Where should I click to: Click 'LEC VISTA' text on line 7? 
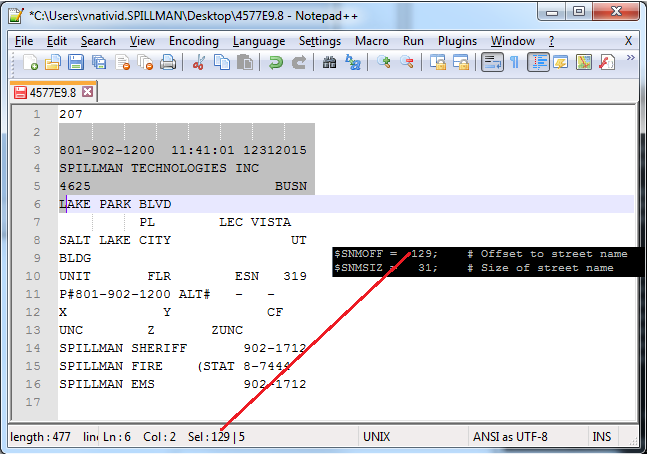[x=255, y=222]
